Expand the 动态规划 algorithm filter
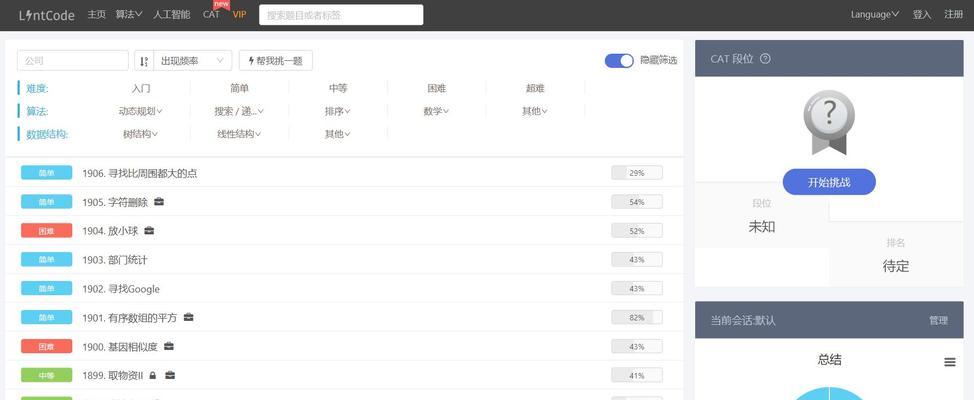Image resolution: width=974 pixels, height=400 pixels. [140, 111]
